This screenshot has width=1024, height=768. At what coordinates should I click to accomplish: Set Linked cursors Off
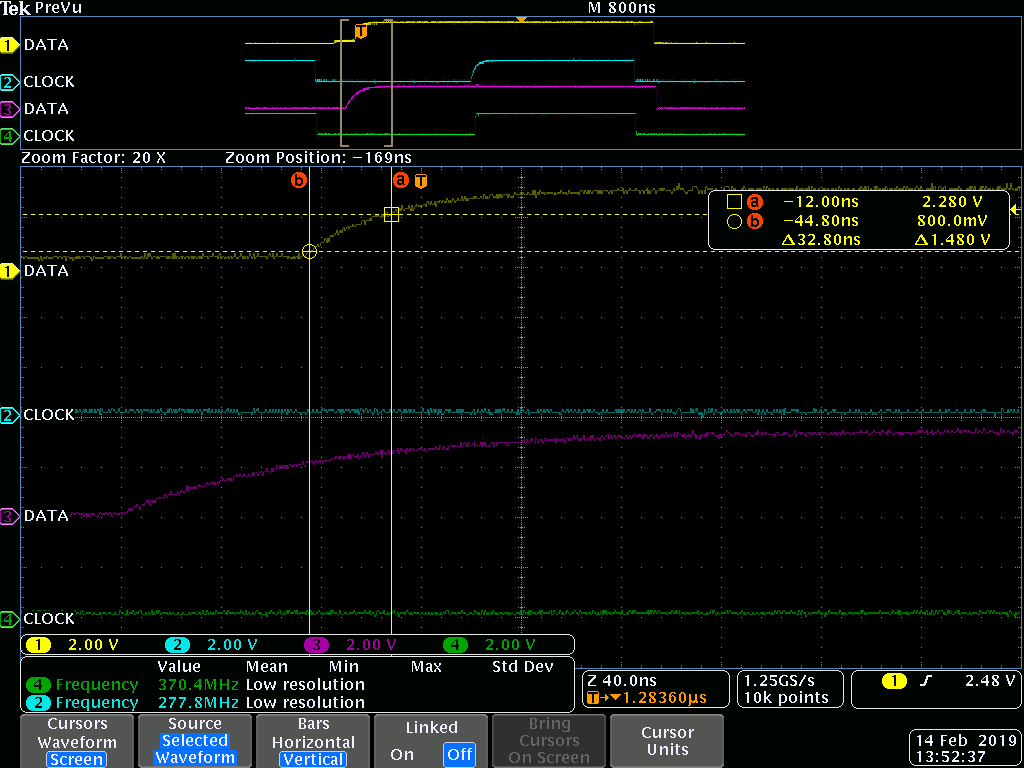click(x=459, y=754)
